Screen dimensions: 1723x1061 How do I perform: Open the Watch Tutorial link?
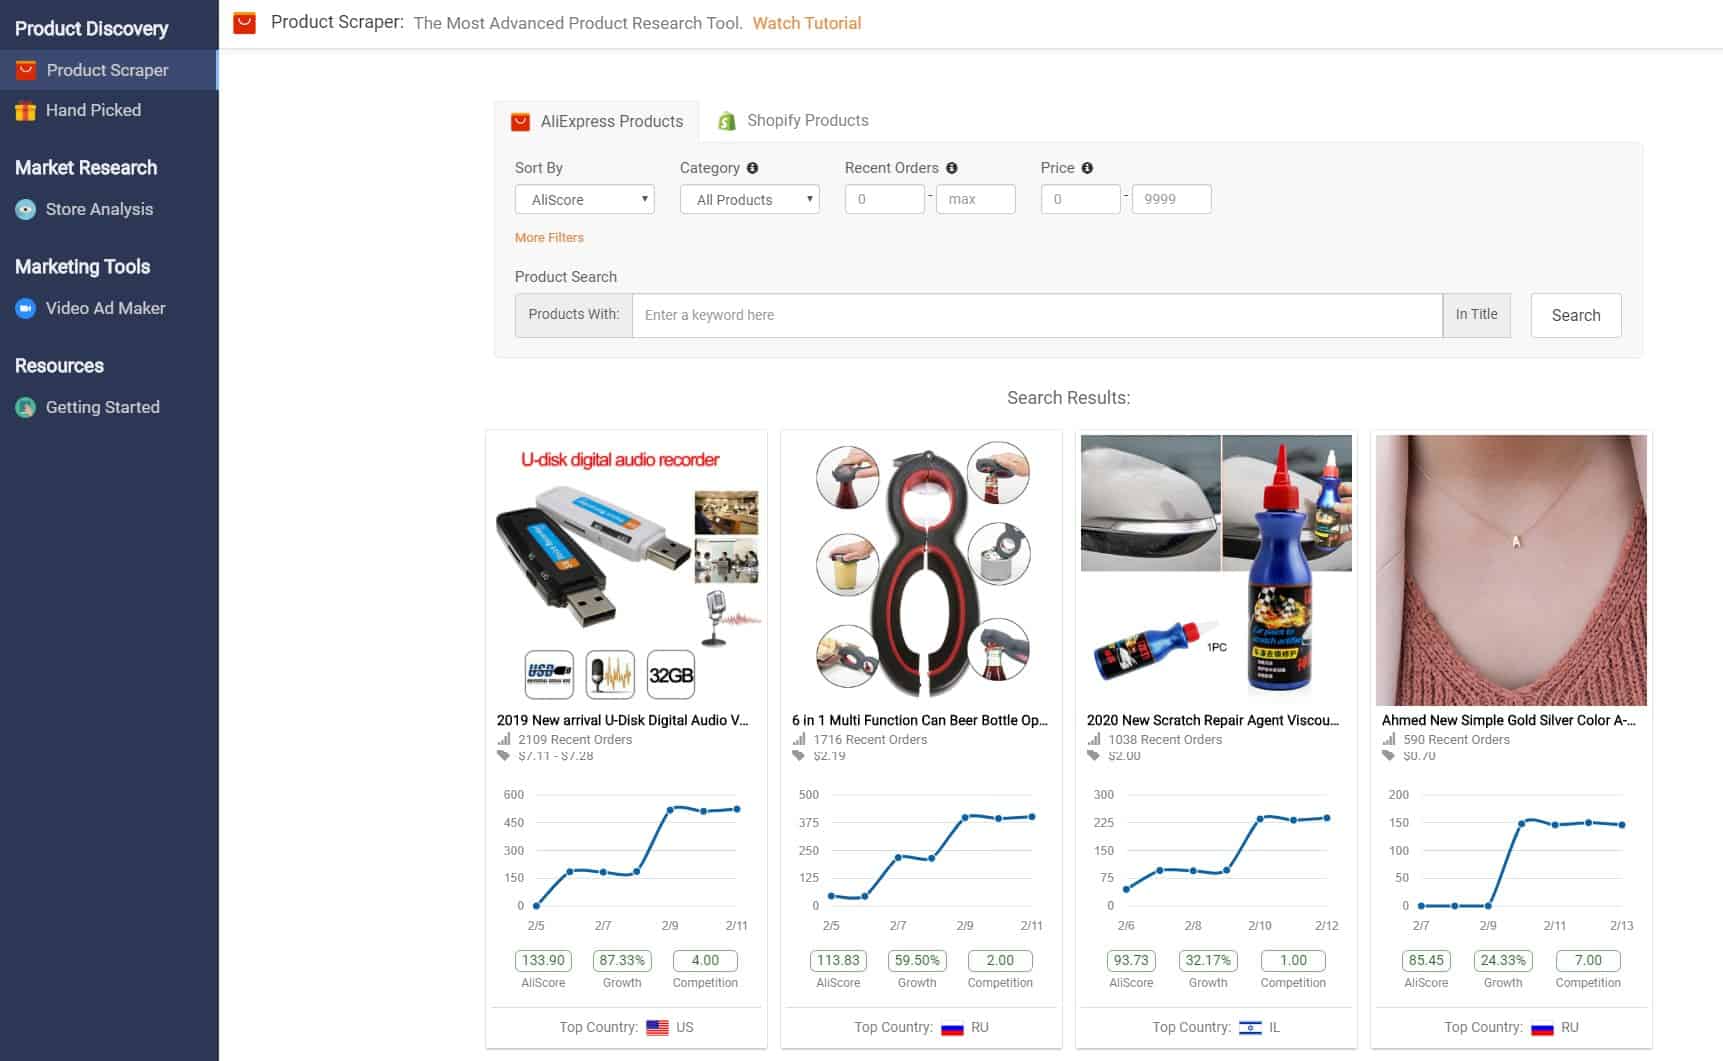coord(806,23)
